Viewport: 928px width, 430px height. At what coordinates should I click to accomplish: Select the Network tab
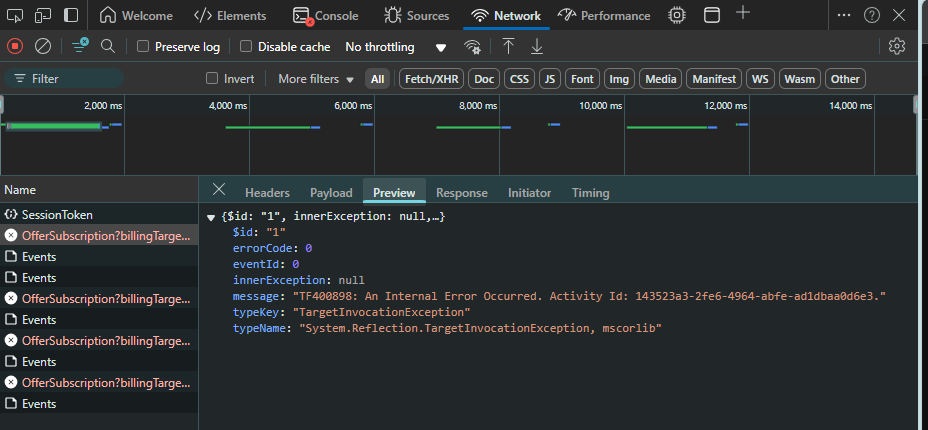pos(506,16)
